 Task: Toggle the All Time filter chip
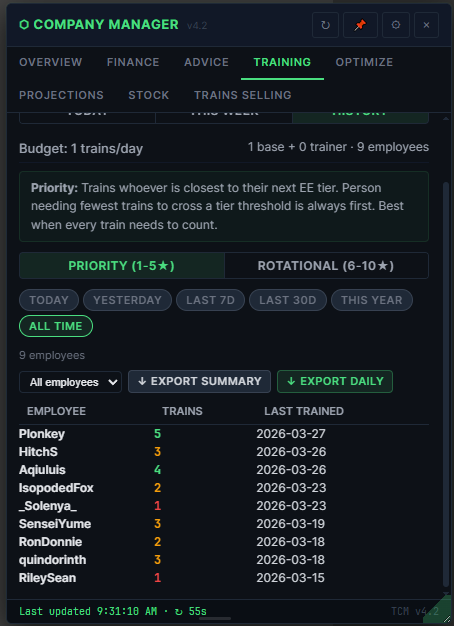[x=56, y=326]
